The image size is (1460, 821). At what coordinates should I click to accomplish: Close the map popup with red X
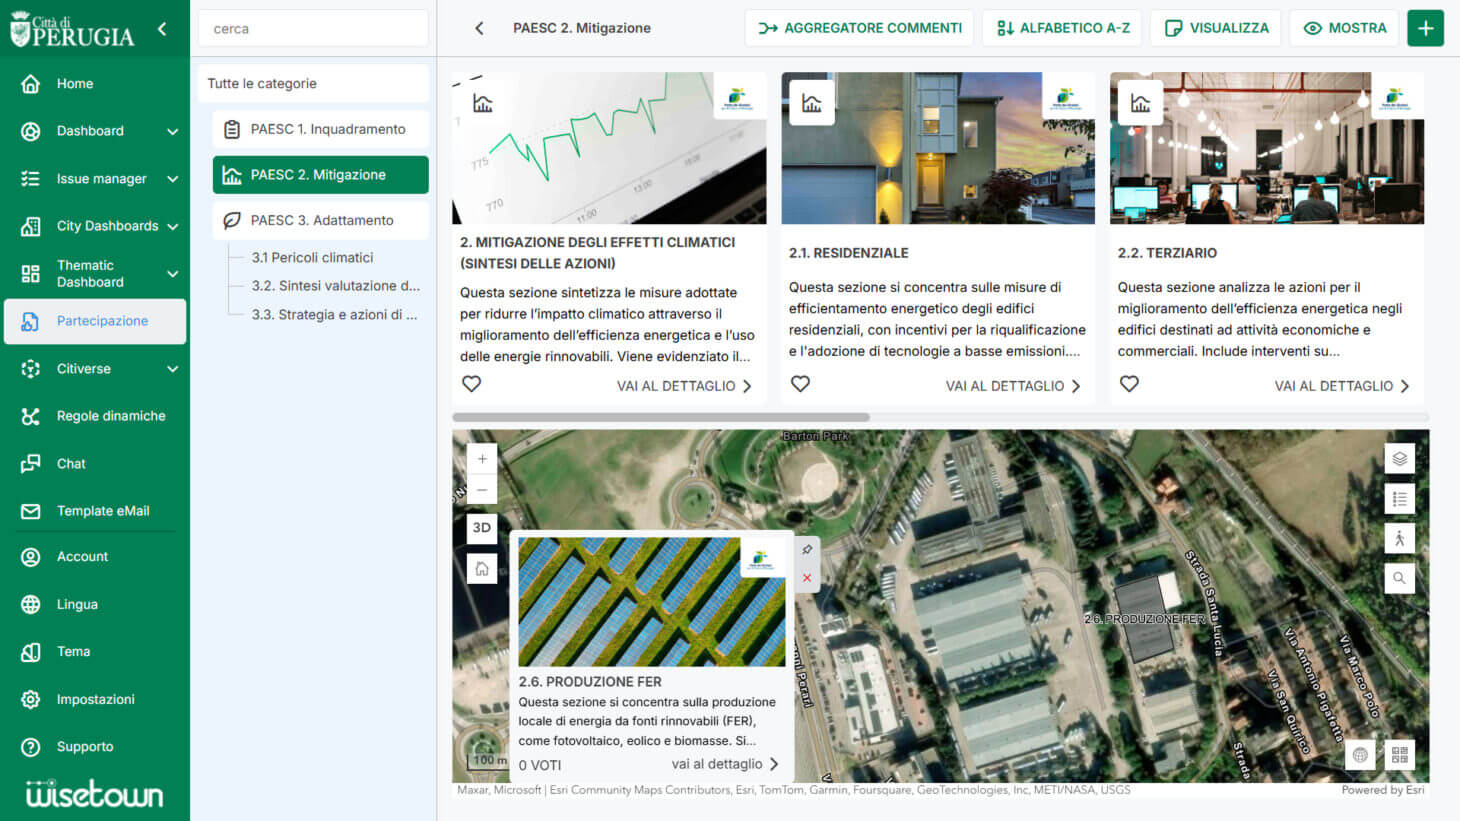pos(807,578)
